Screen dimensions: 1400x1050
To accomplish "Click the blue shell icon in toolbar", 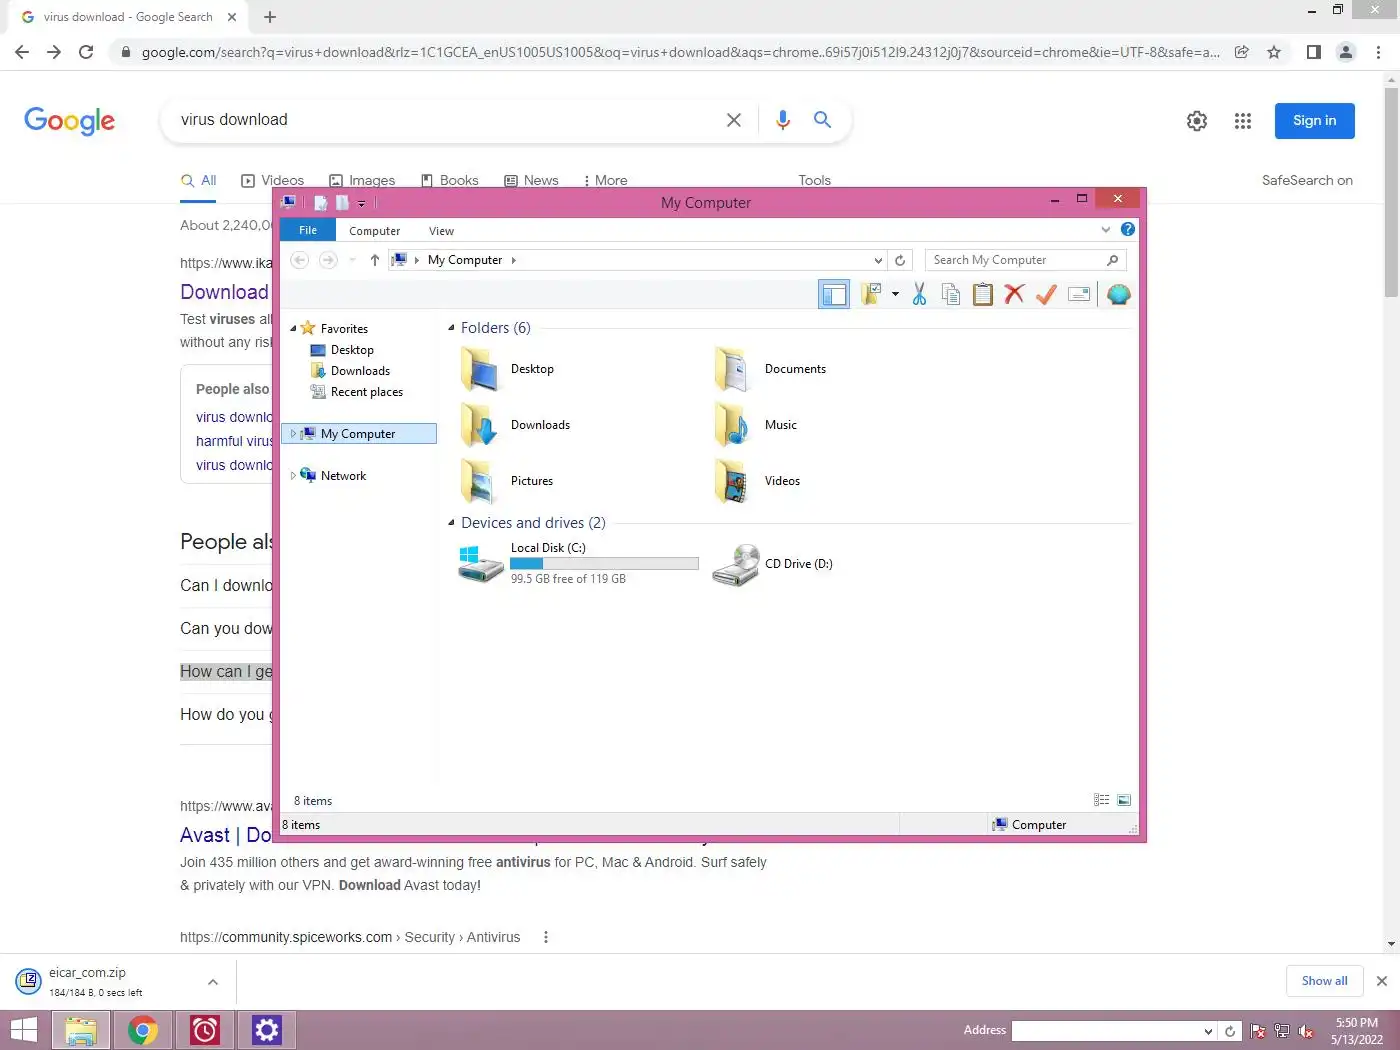I will tap(1118, 294).
